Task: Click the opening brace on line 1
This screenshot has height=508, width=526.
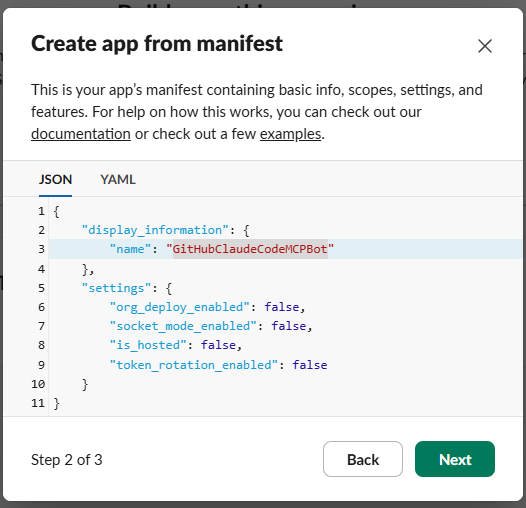Action: coord(57,211)
